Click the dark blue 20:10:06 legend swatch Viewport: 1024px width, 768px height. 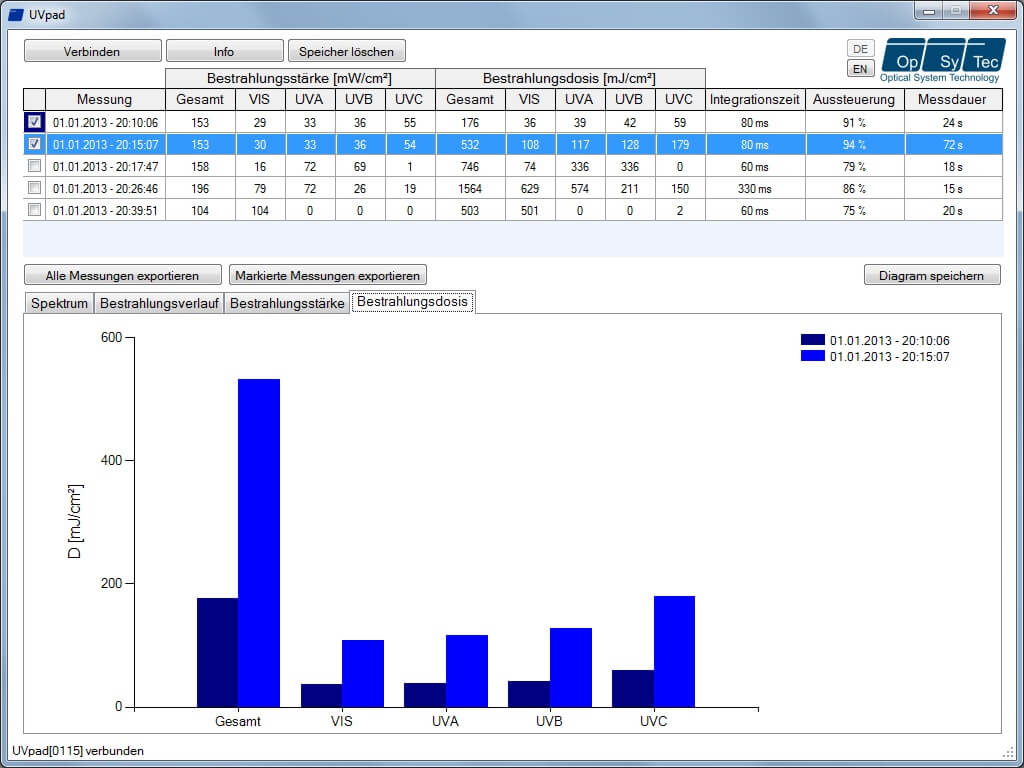point(813,341)
